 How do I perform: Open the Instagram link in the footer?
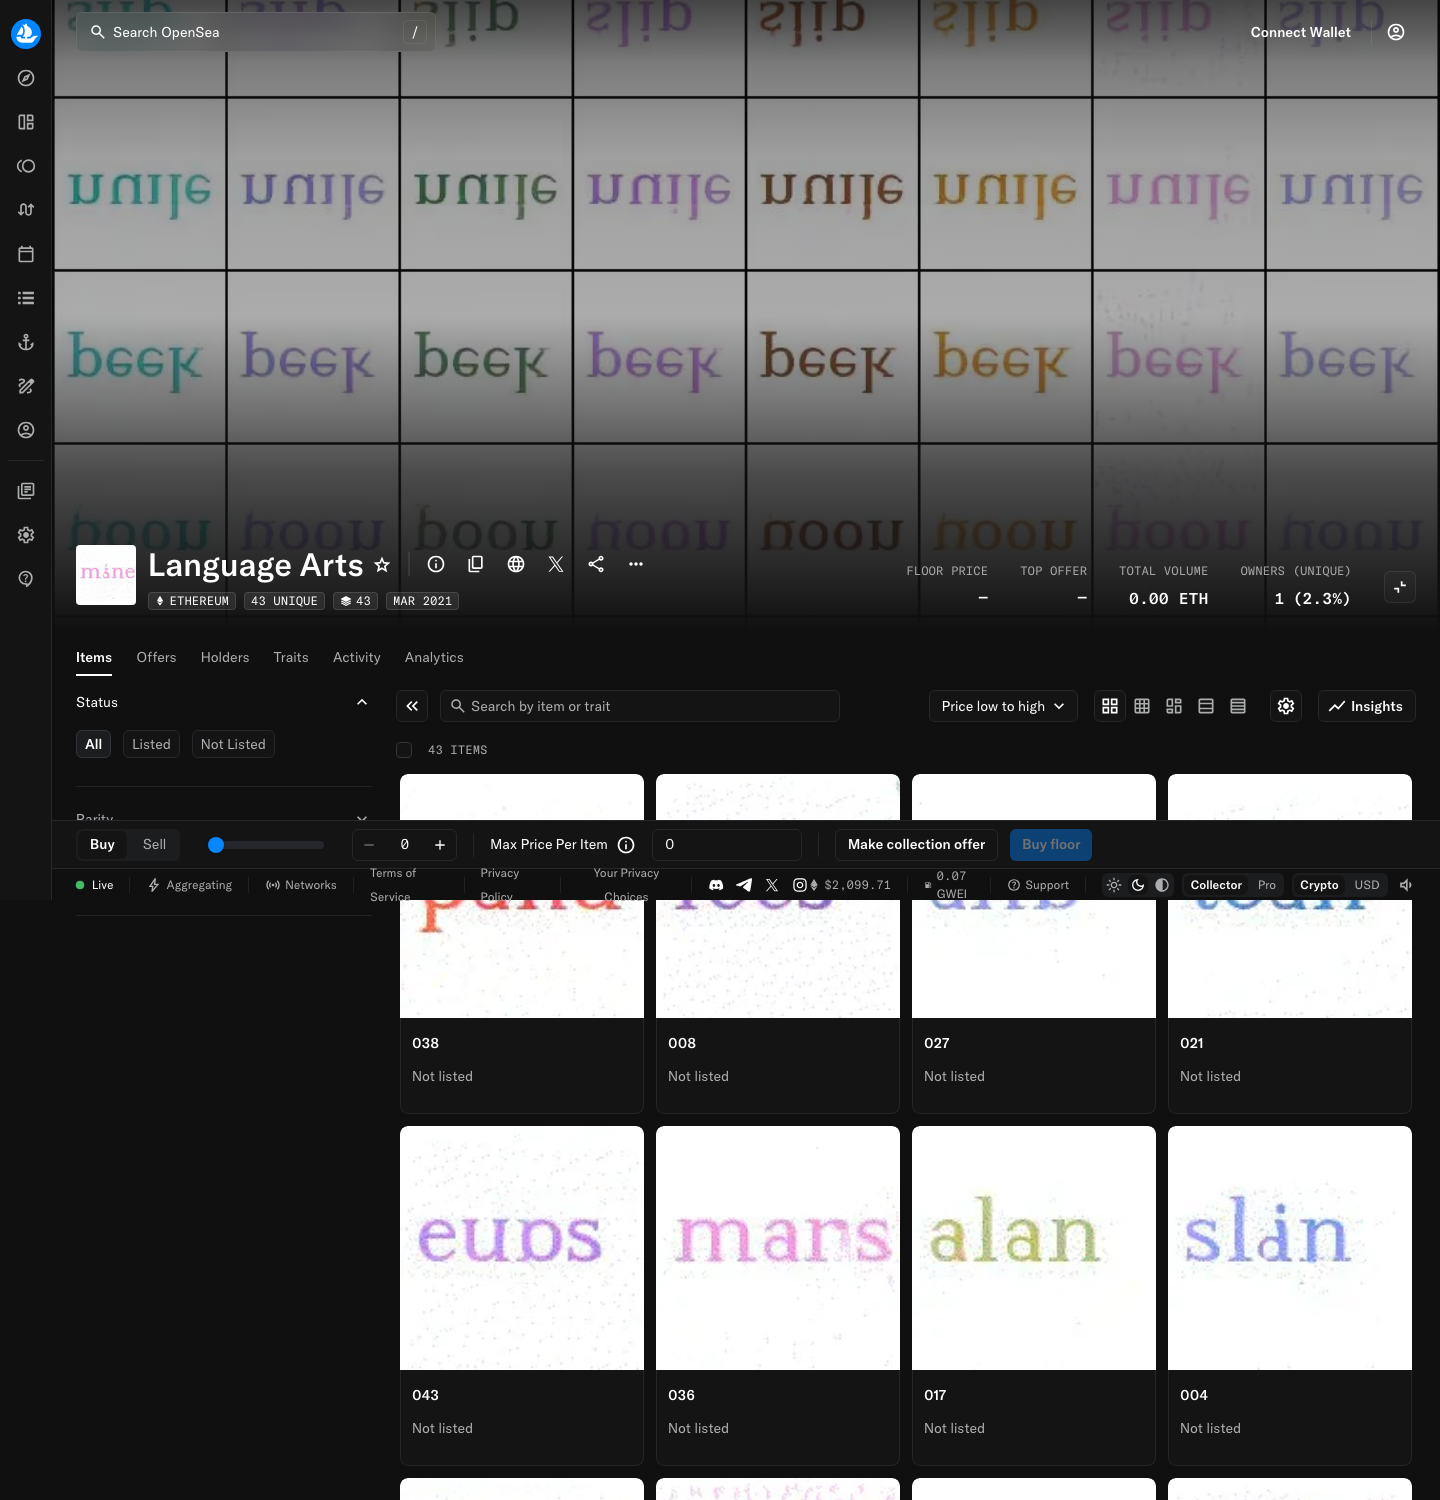pyautogui.click(x=800, y=885)
